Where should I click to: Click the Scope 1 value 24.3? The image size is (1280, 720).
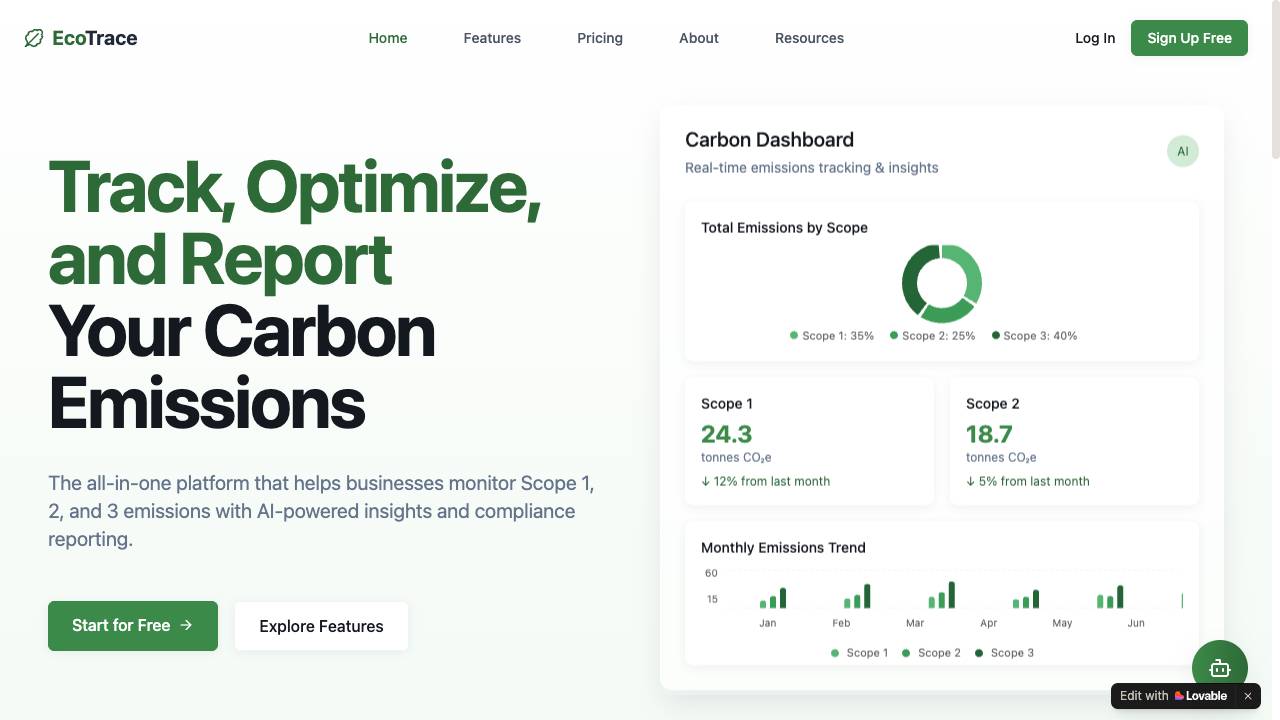pyautogui.click(x=726, y=434)
